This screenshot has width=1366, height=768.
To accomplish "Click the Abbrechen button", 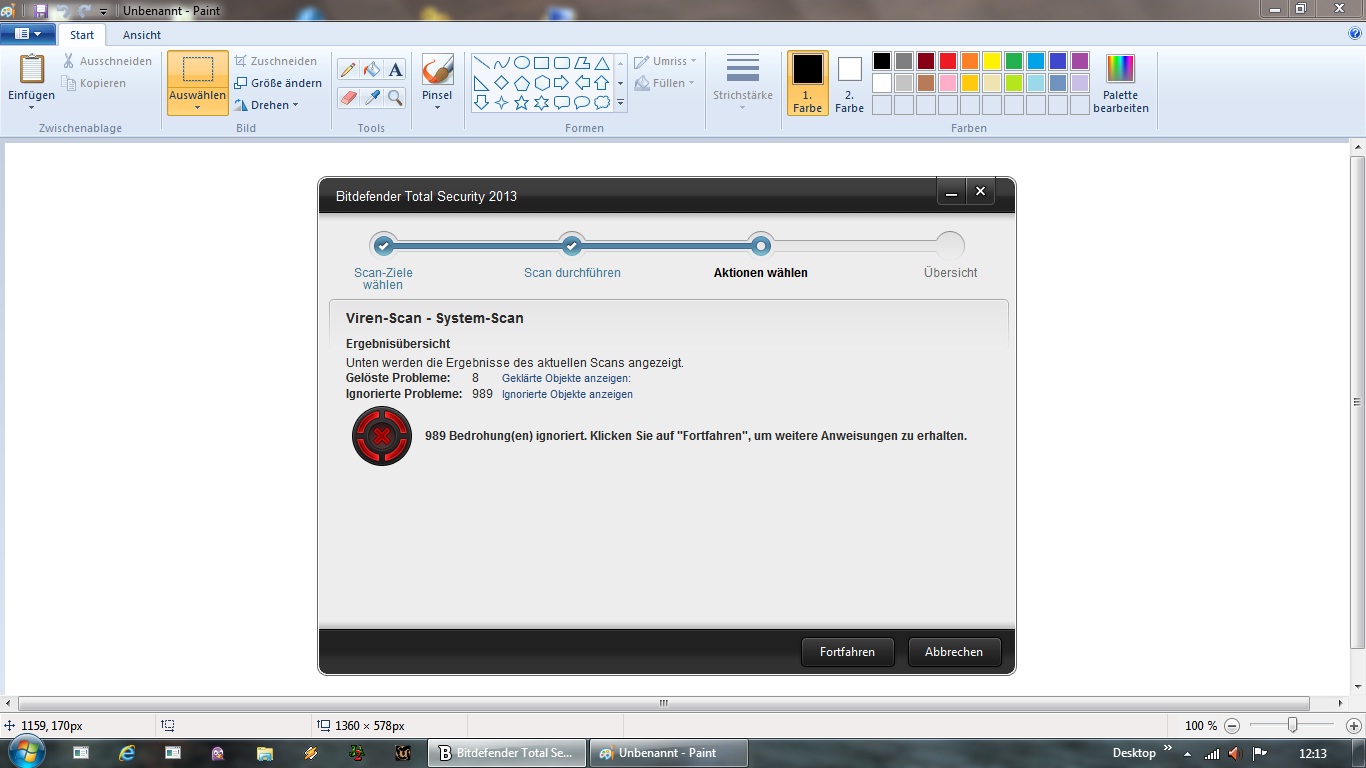I will coord(954,652).
